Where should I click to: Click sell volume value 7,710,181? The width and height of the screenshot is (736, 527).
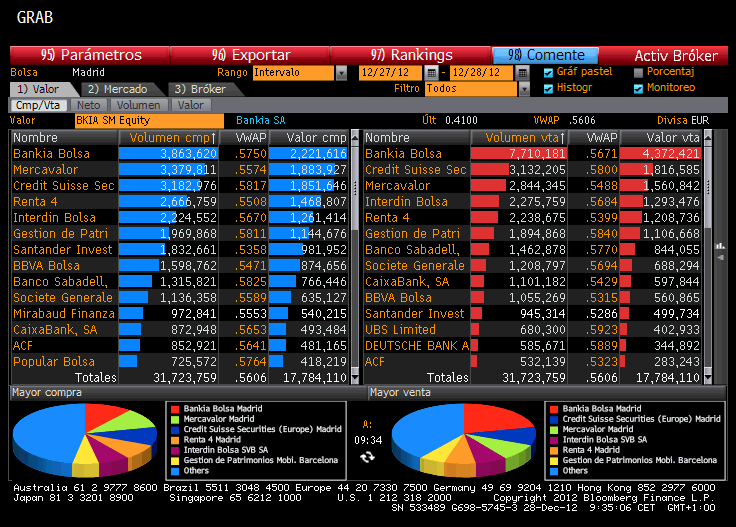(x=537, y=154)
